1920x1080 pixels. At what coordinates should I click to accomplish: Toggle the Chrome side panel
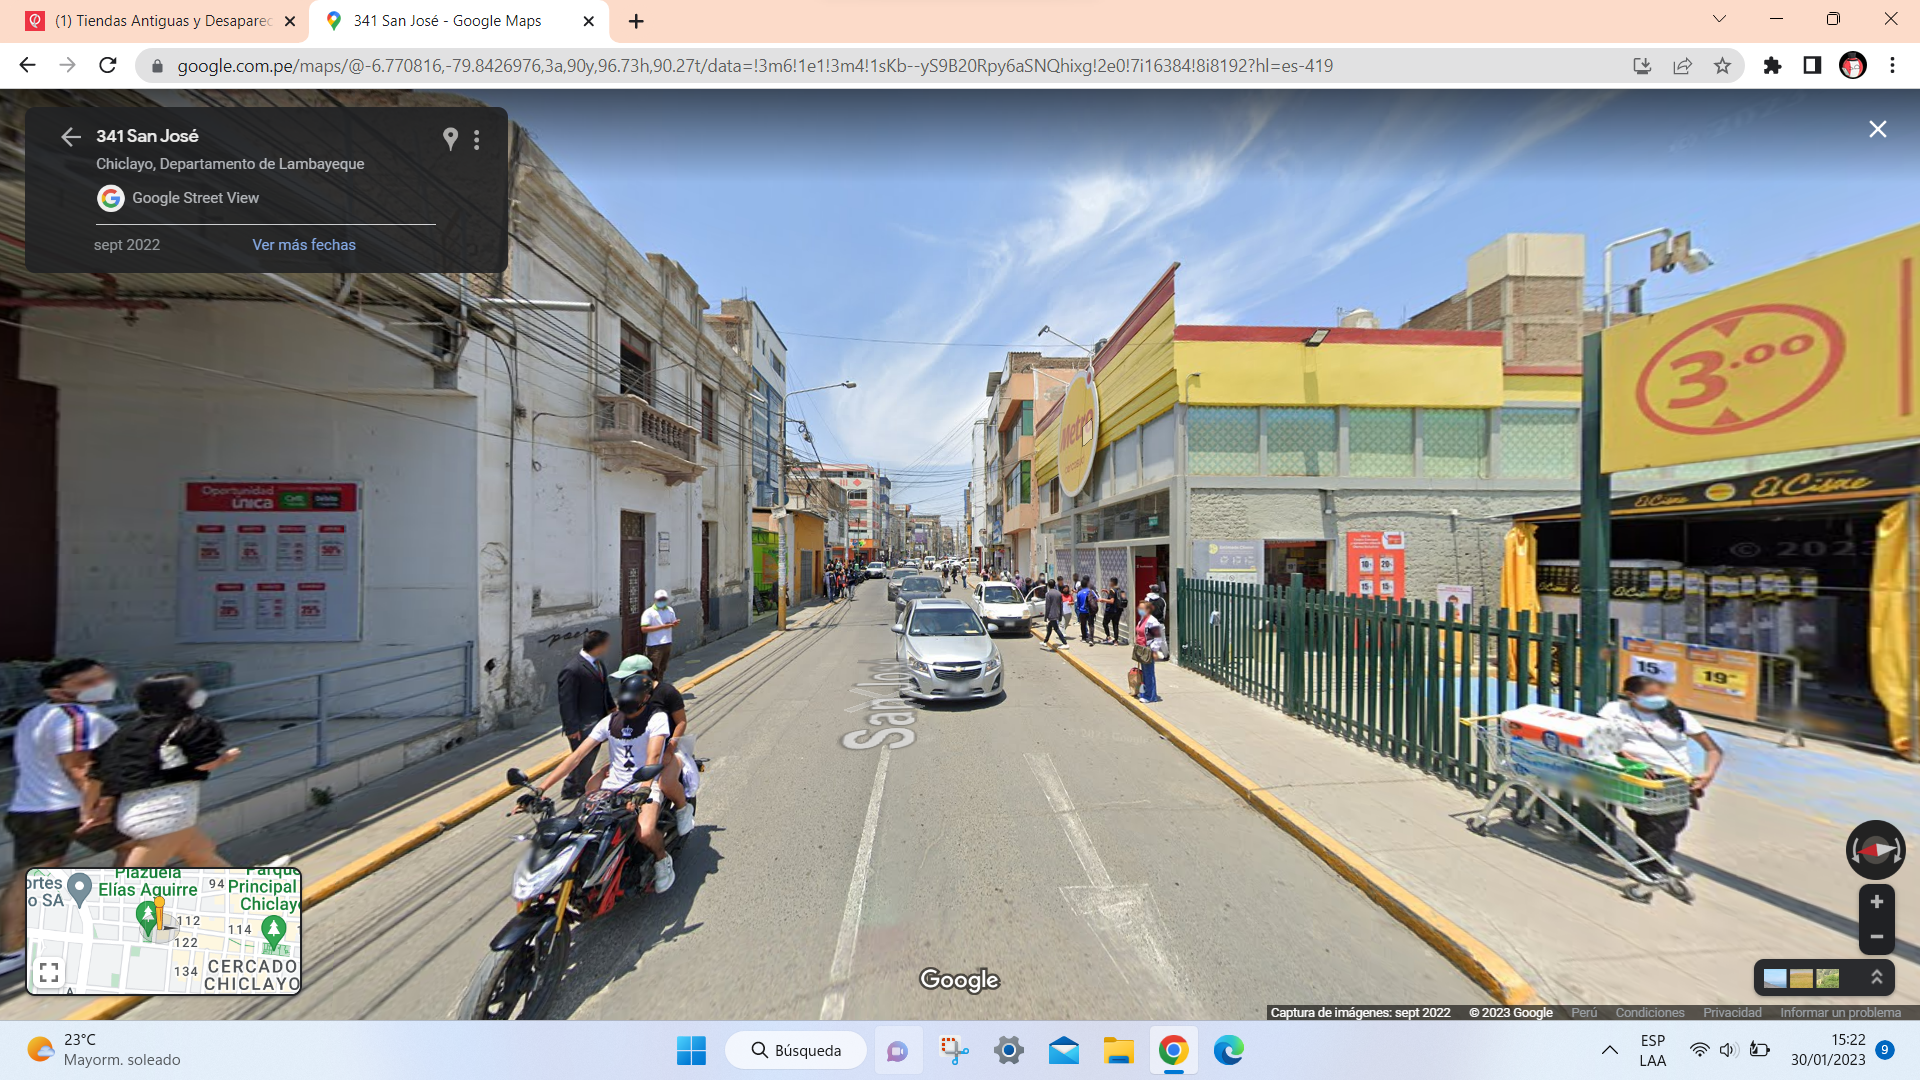pyautogui.click(x=1812, y=66)
